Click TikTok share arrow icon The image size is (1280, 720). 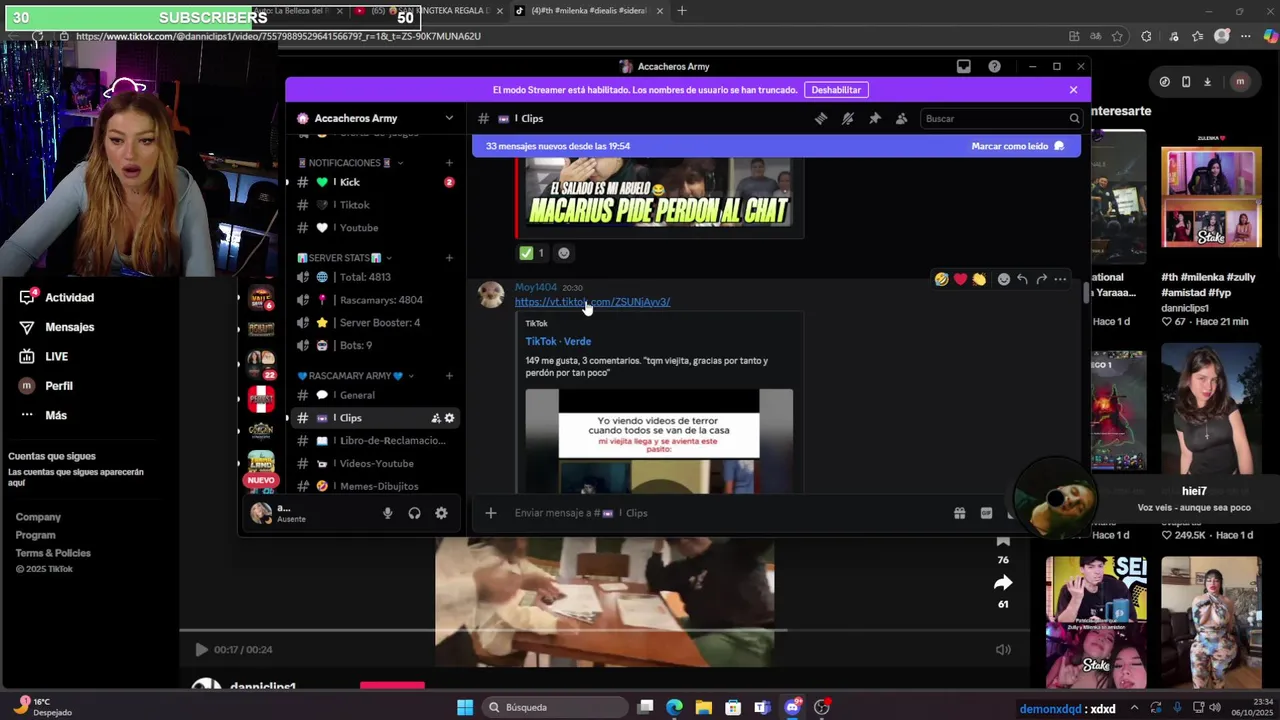click(x=1003, y=582)
